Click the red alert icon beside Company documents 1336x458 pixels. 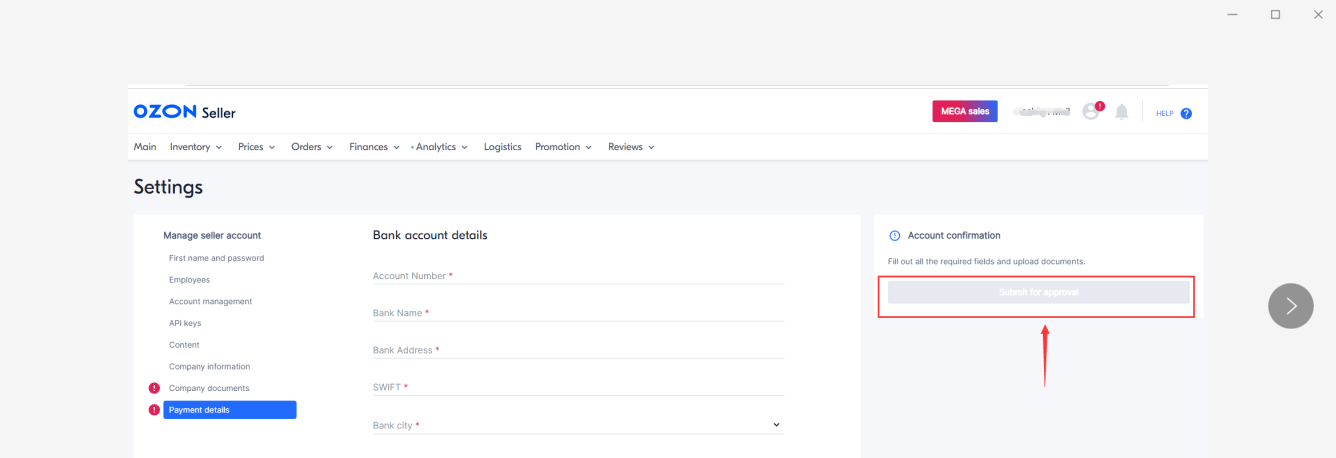tap(154, 388)
